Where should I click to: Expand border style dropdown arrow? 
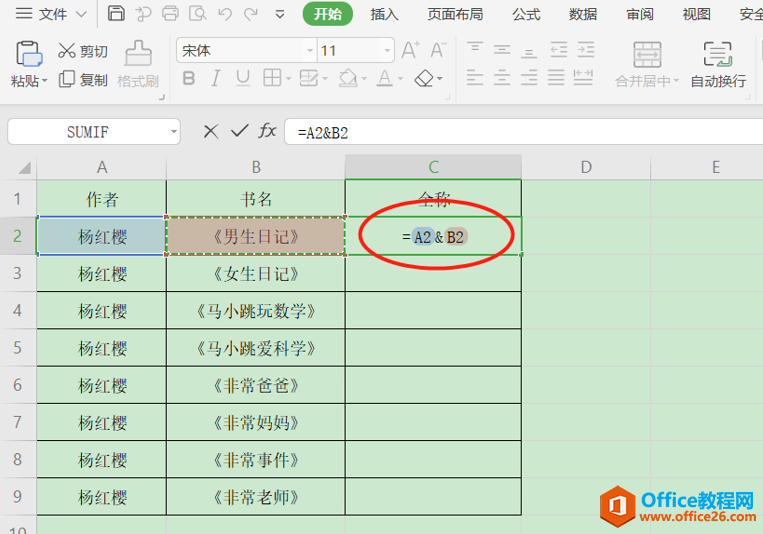(x=288, y=78)
